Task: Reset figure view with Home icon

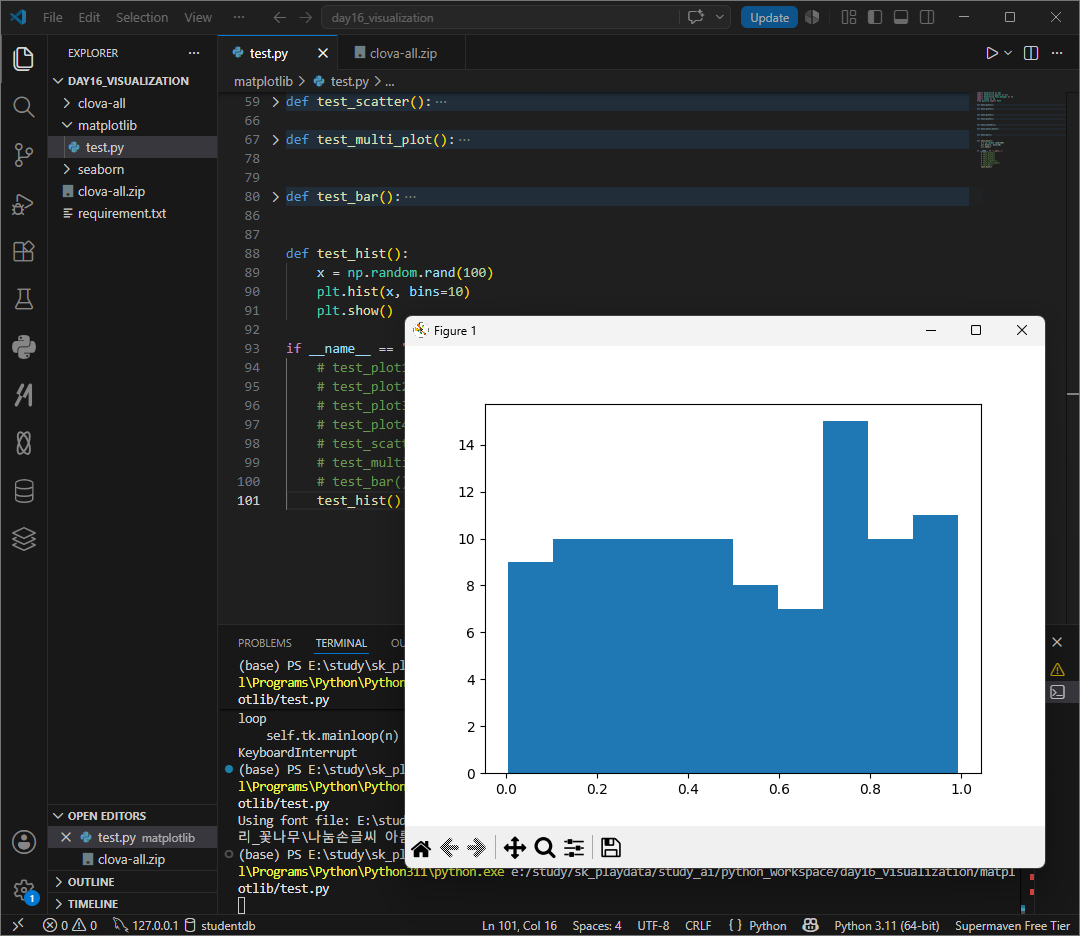Action: pyautogui.click(x=422, y=848)
